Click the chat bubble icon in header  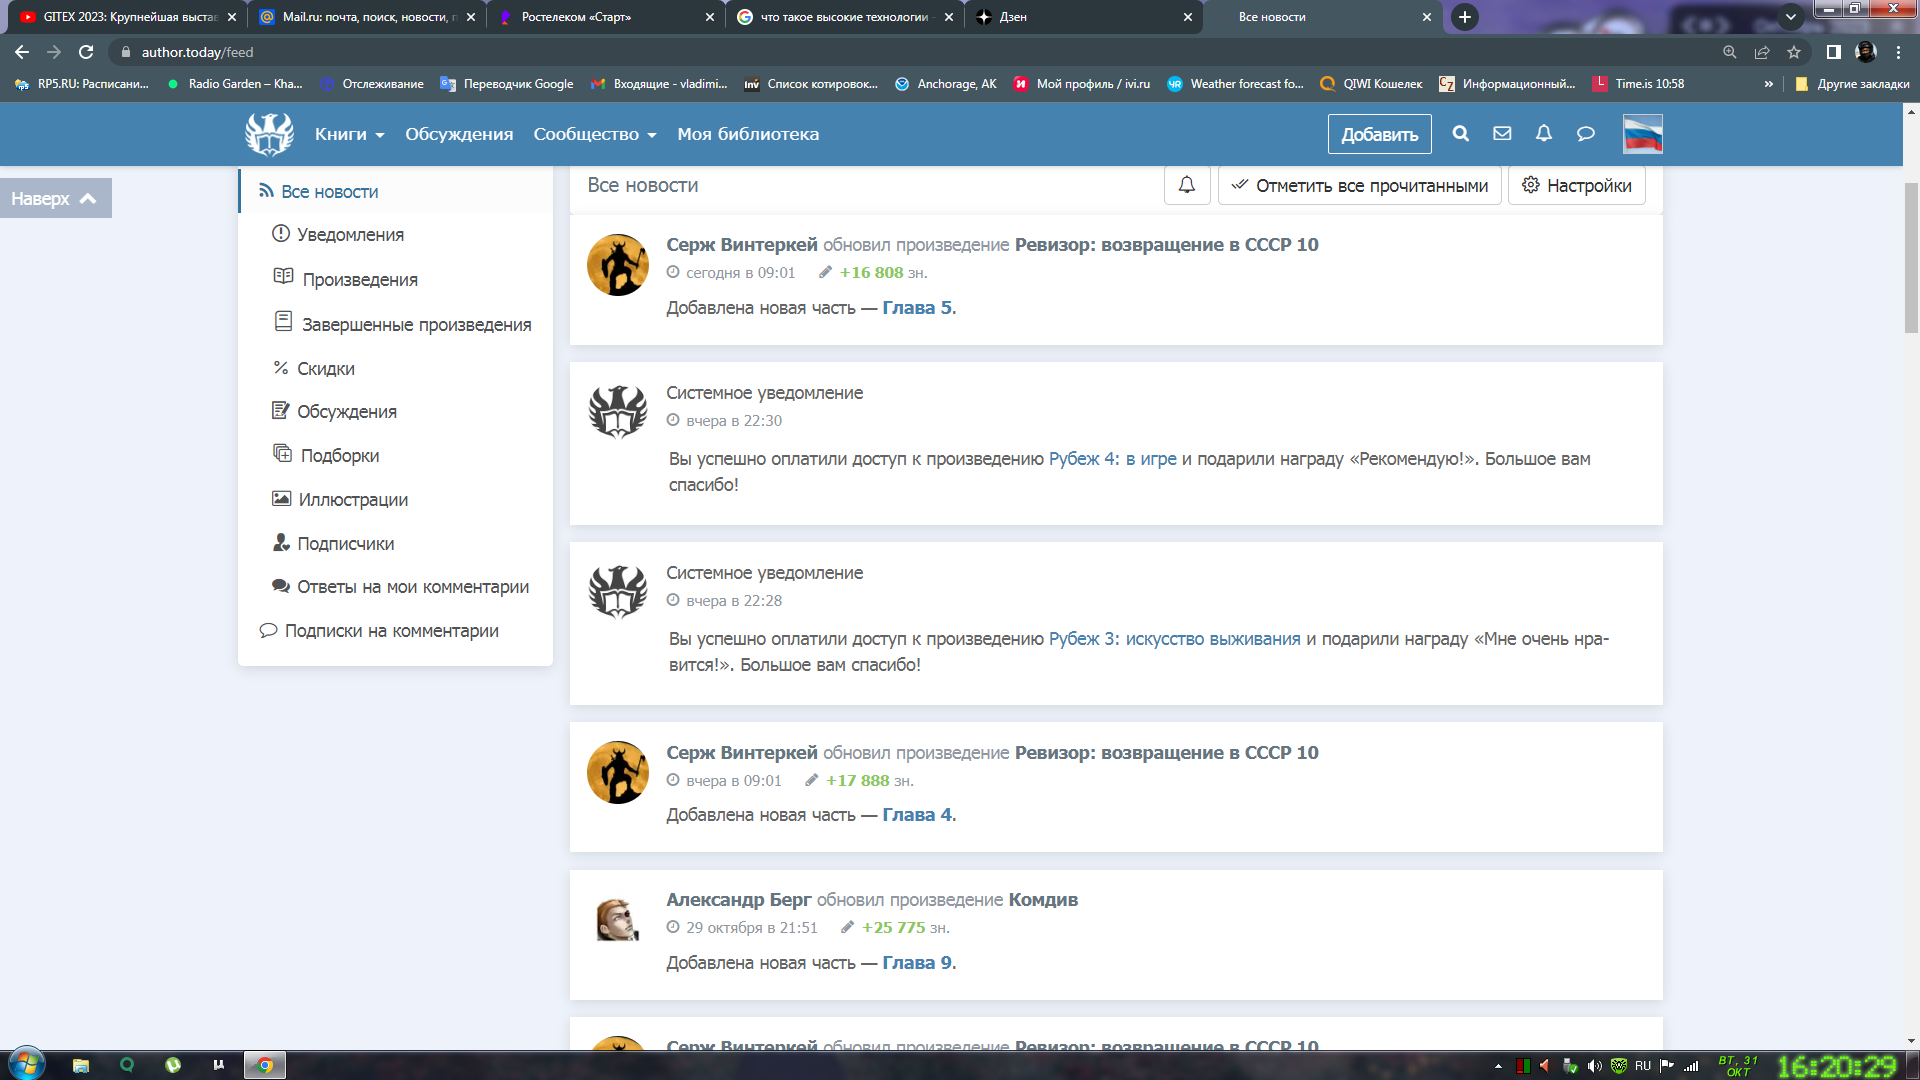click(1586, 134)
